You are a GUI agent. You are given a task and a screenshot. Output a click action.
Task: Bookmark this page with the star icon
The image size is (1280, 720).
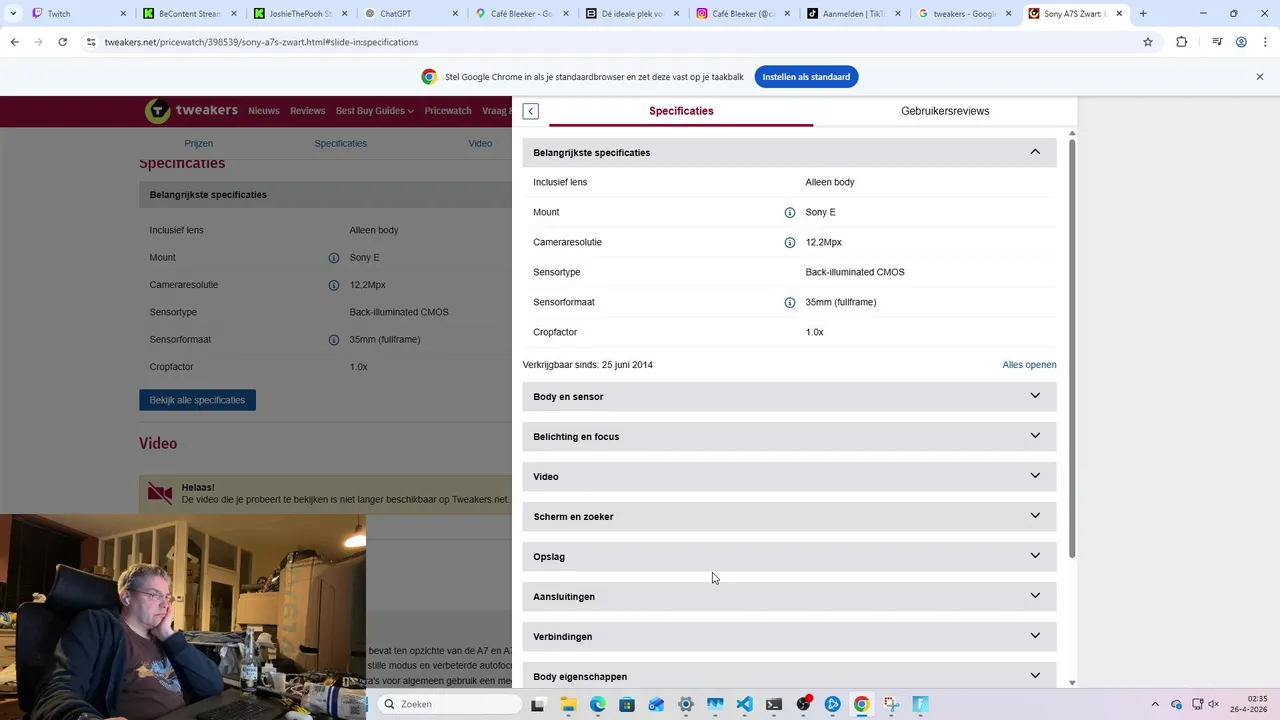(1148, 42)
